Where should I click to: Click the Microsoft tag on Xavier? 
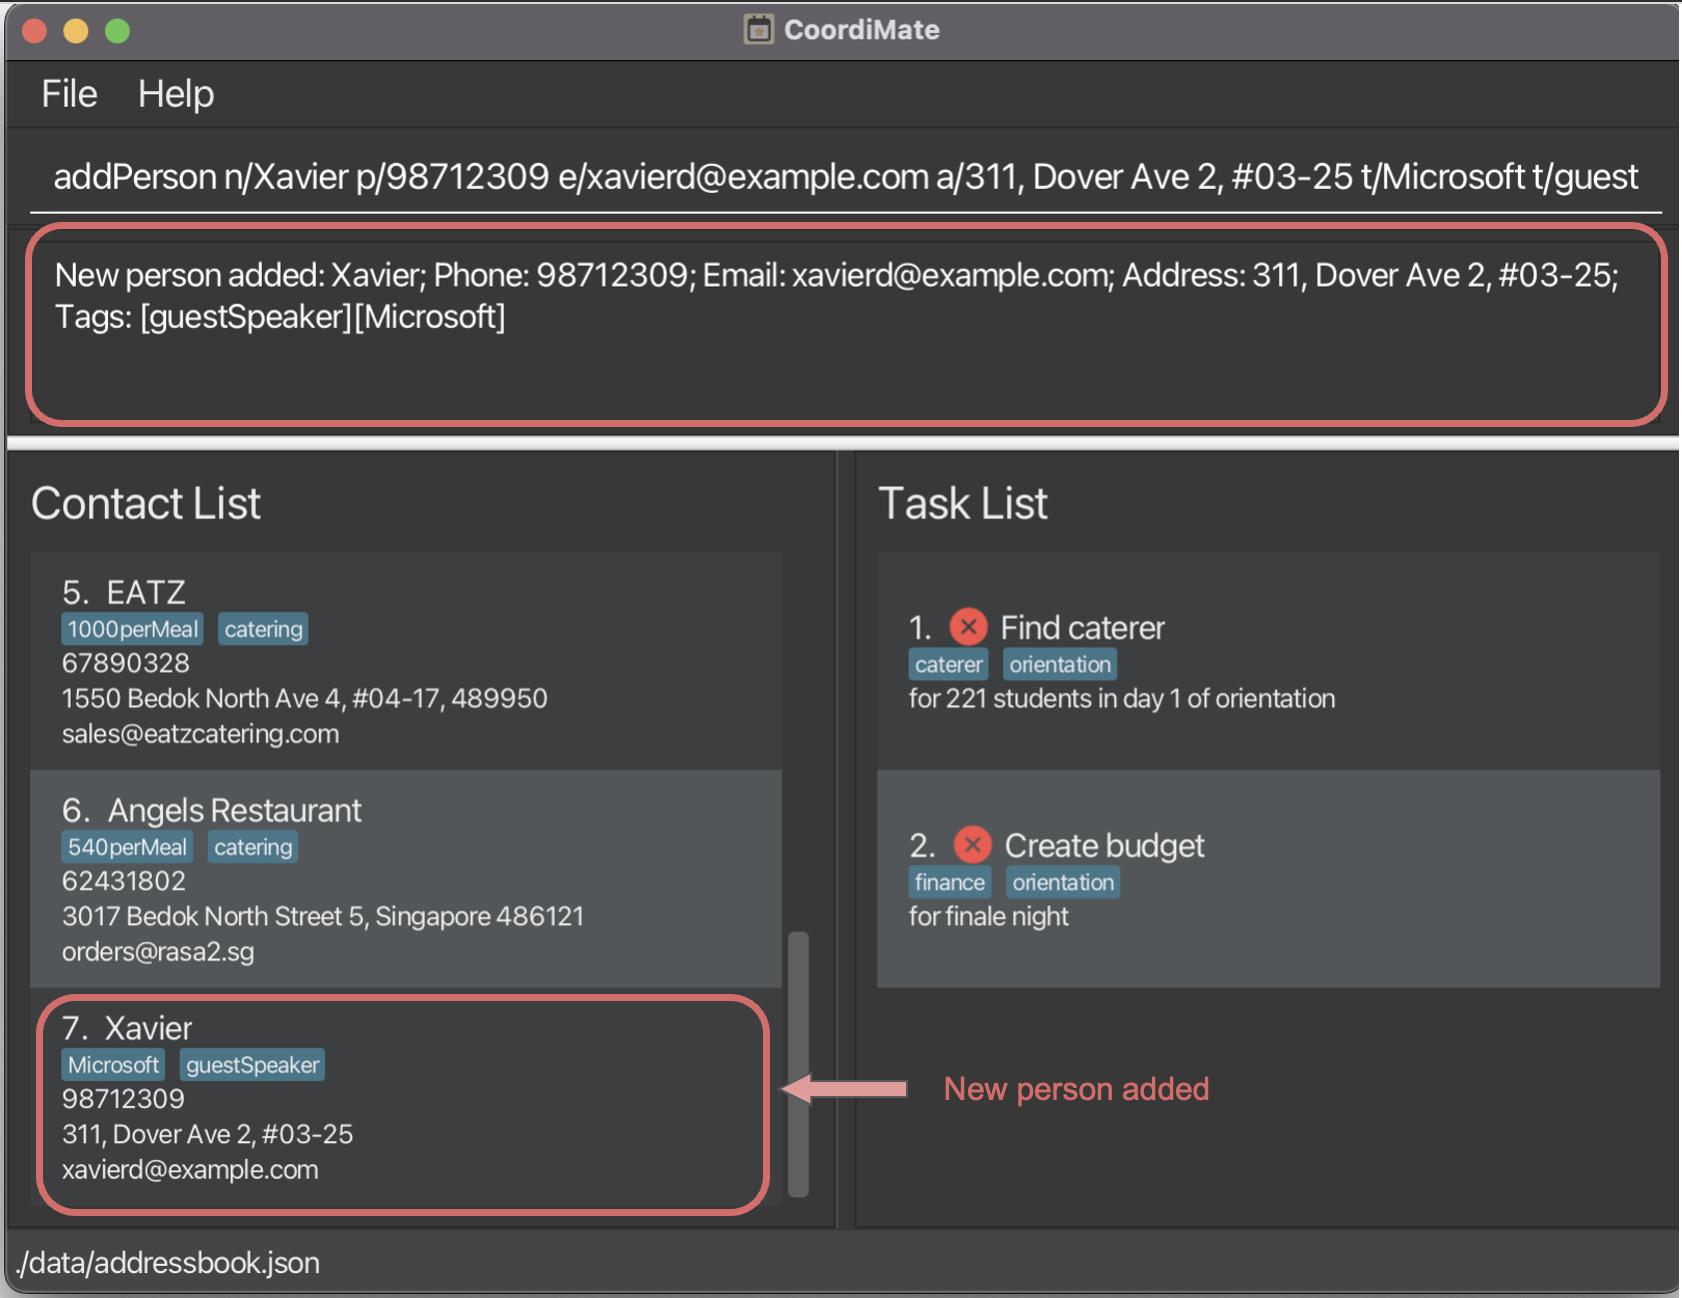pyautogui.click(x=113, y=1065)
